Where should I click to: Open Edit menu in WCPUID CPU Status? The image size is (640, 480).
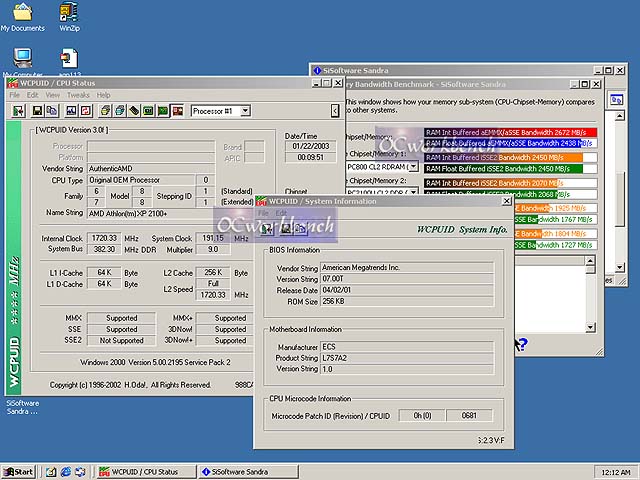[33, 95]
